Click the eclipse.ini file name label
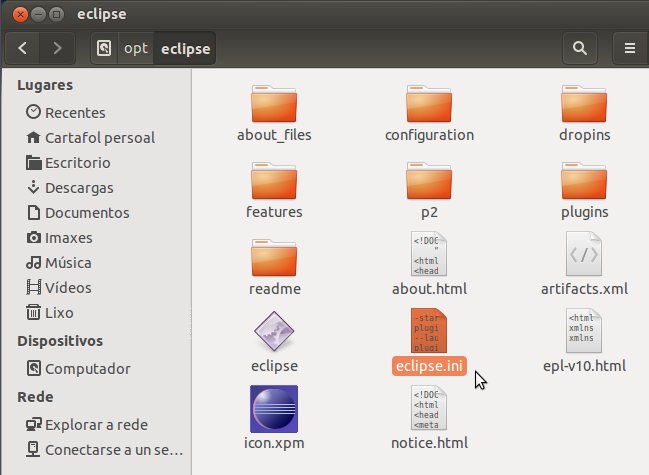 429,366
